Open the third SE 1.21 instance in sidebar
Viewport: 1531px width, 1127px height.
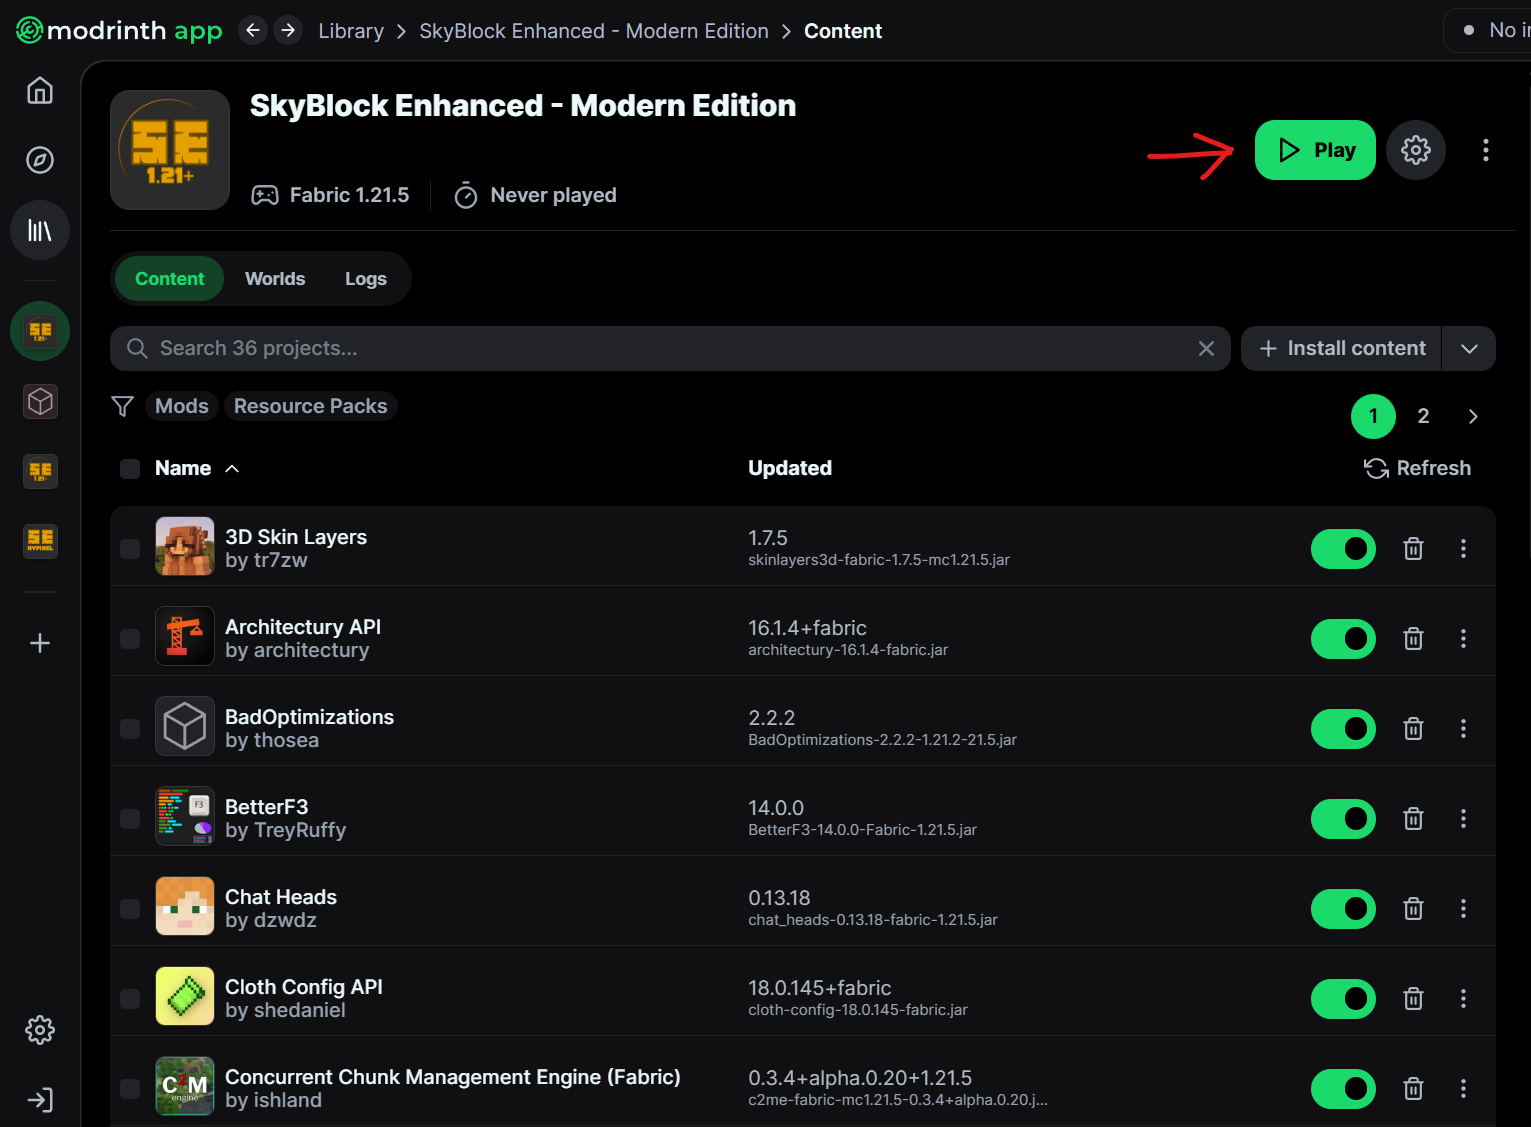point(40,471)
